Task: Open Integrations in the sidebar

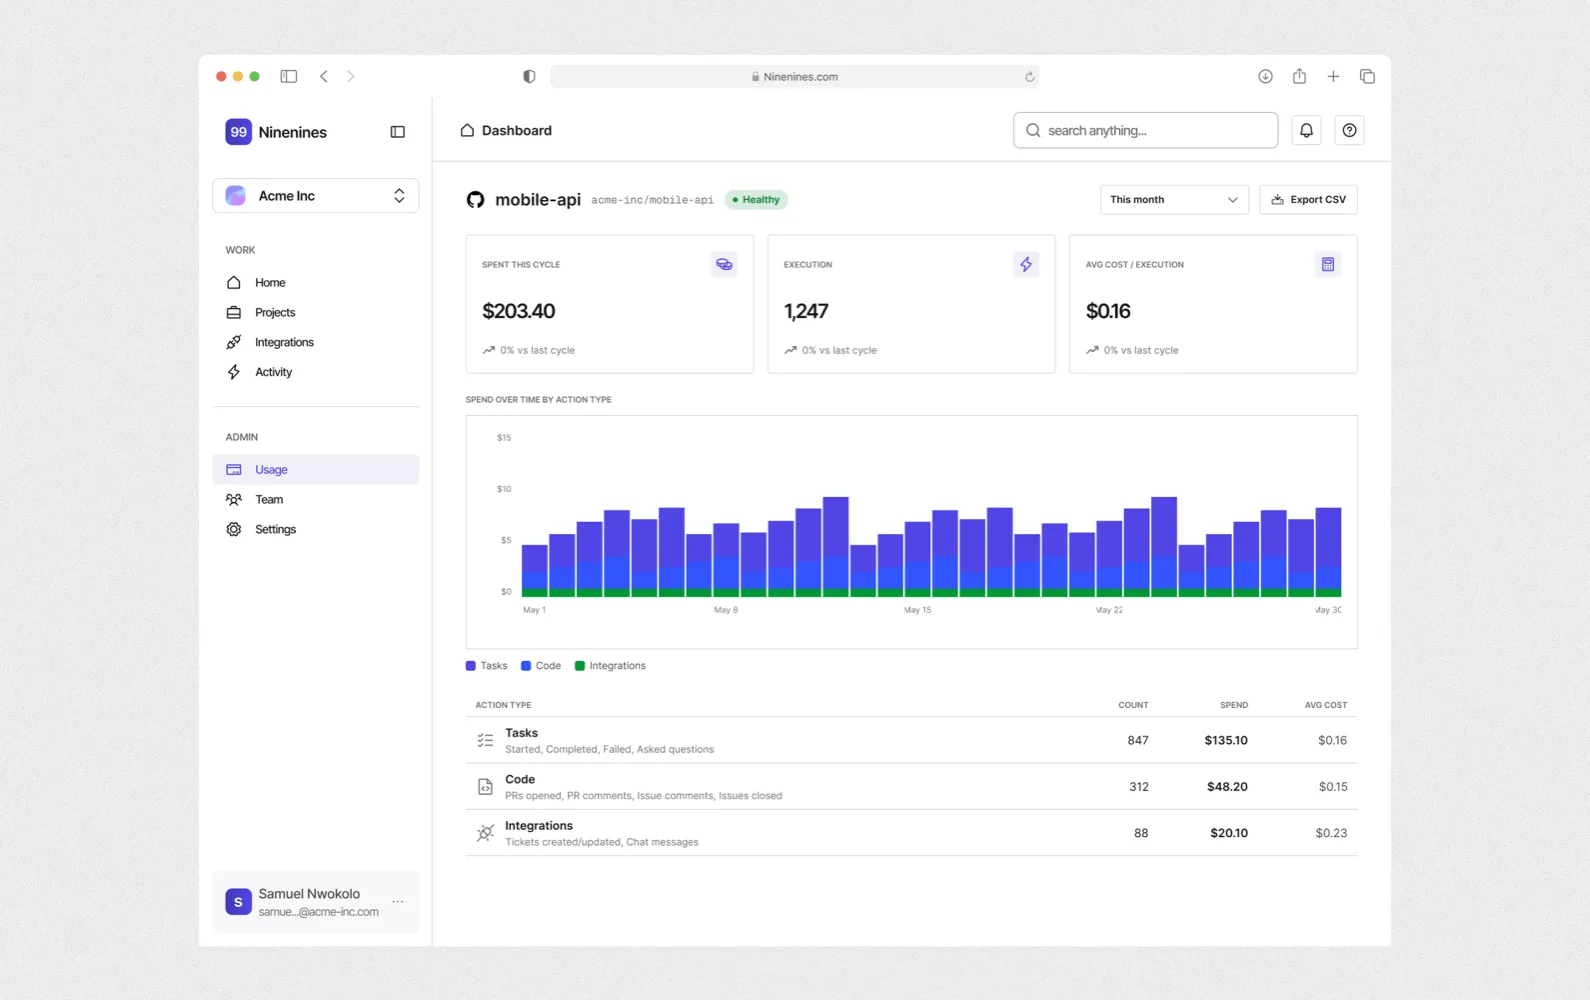Action: pos(316,342)
